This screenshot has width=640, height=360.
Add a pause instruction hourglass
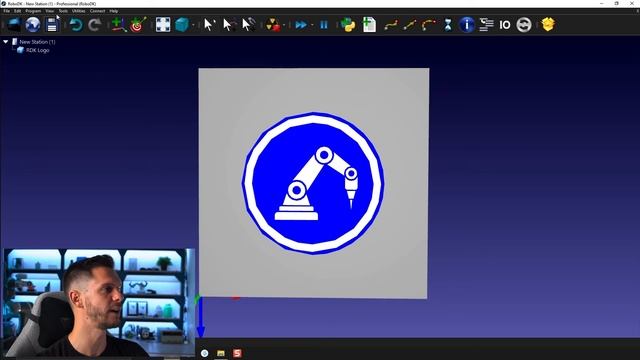point(448,25)
